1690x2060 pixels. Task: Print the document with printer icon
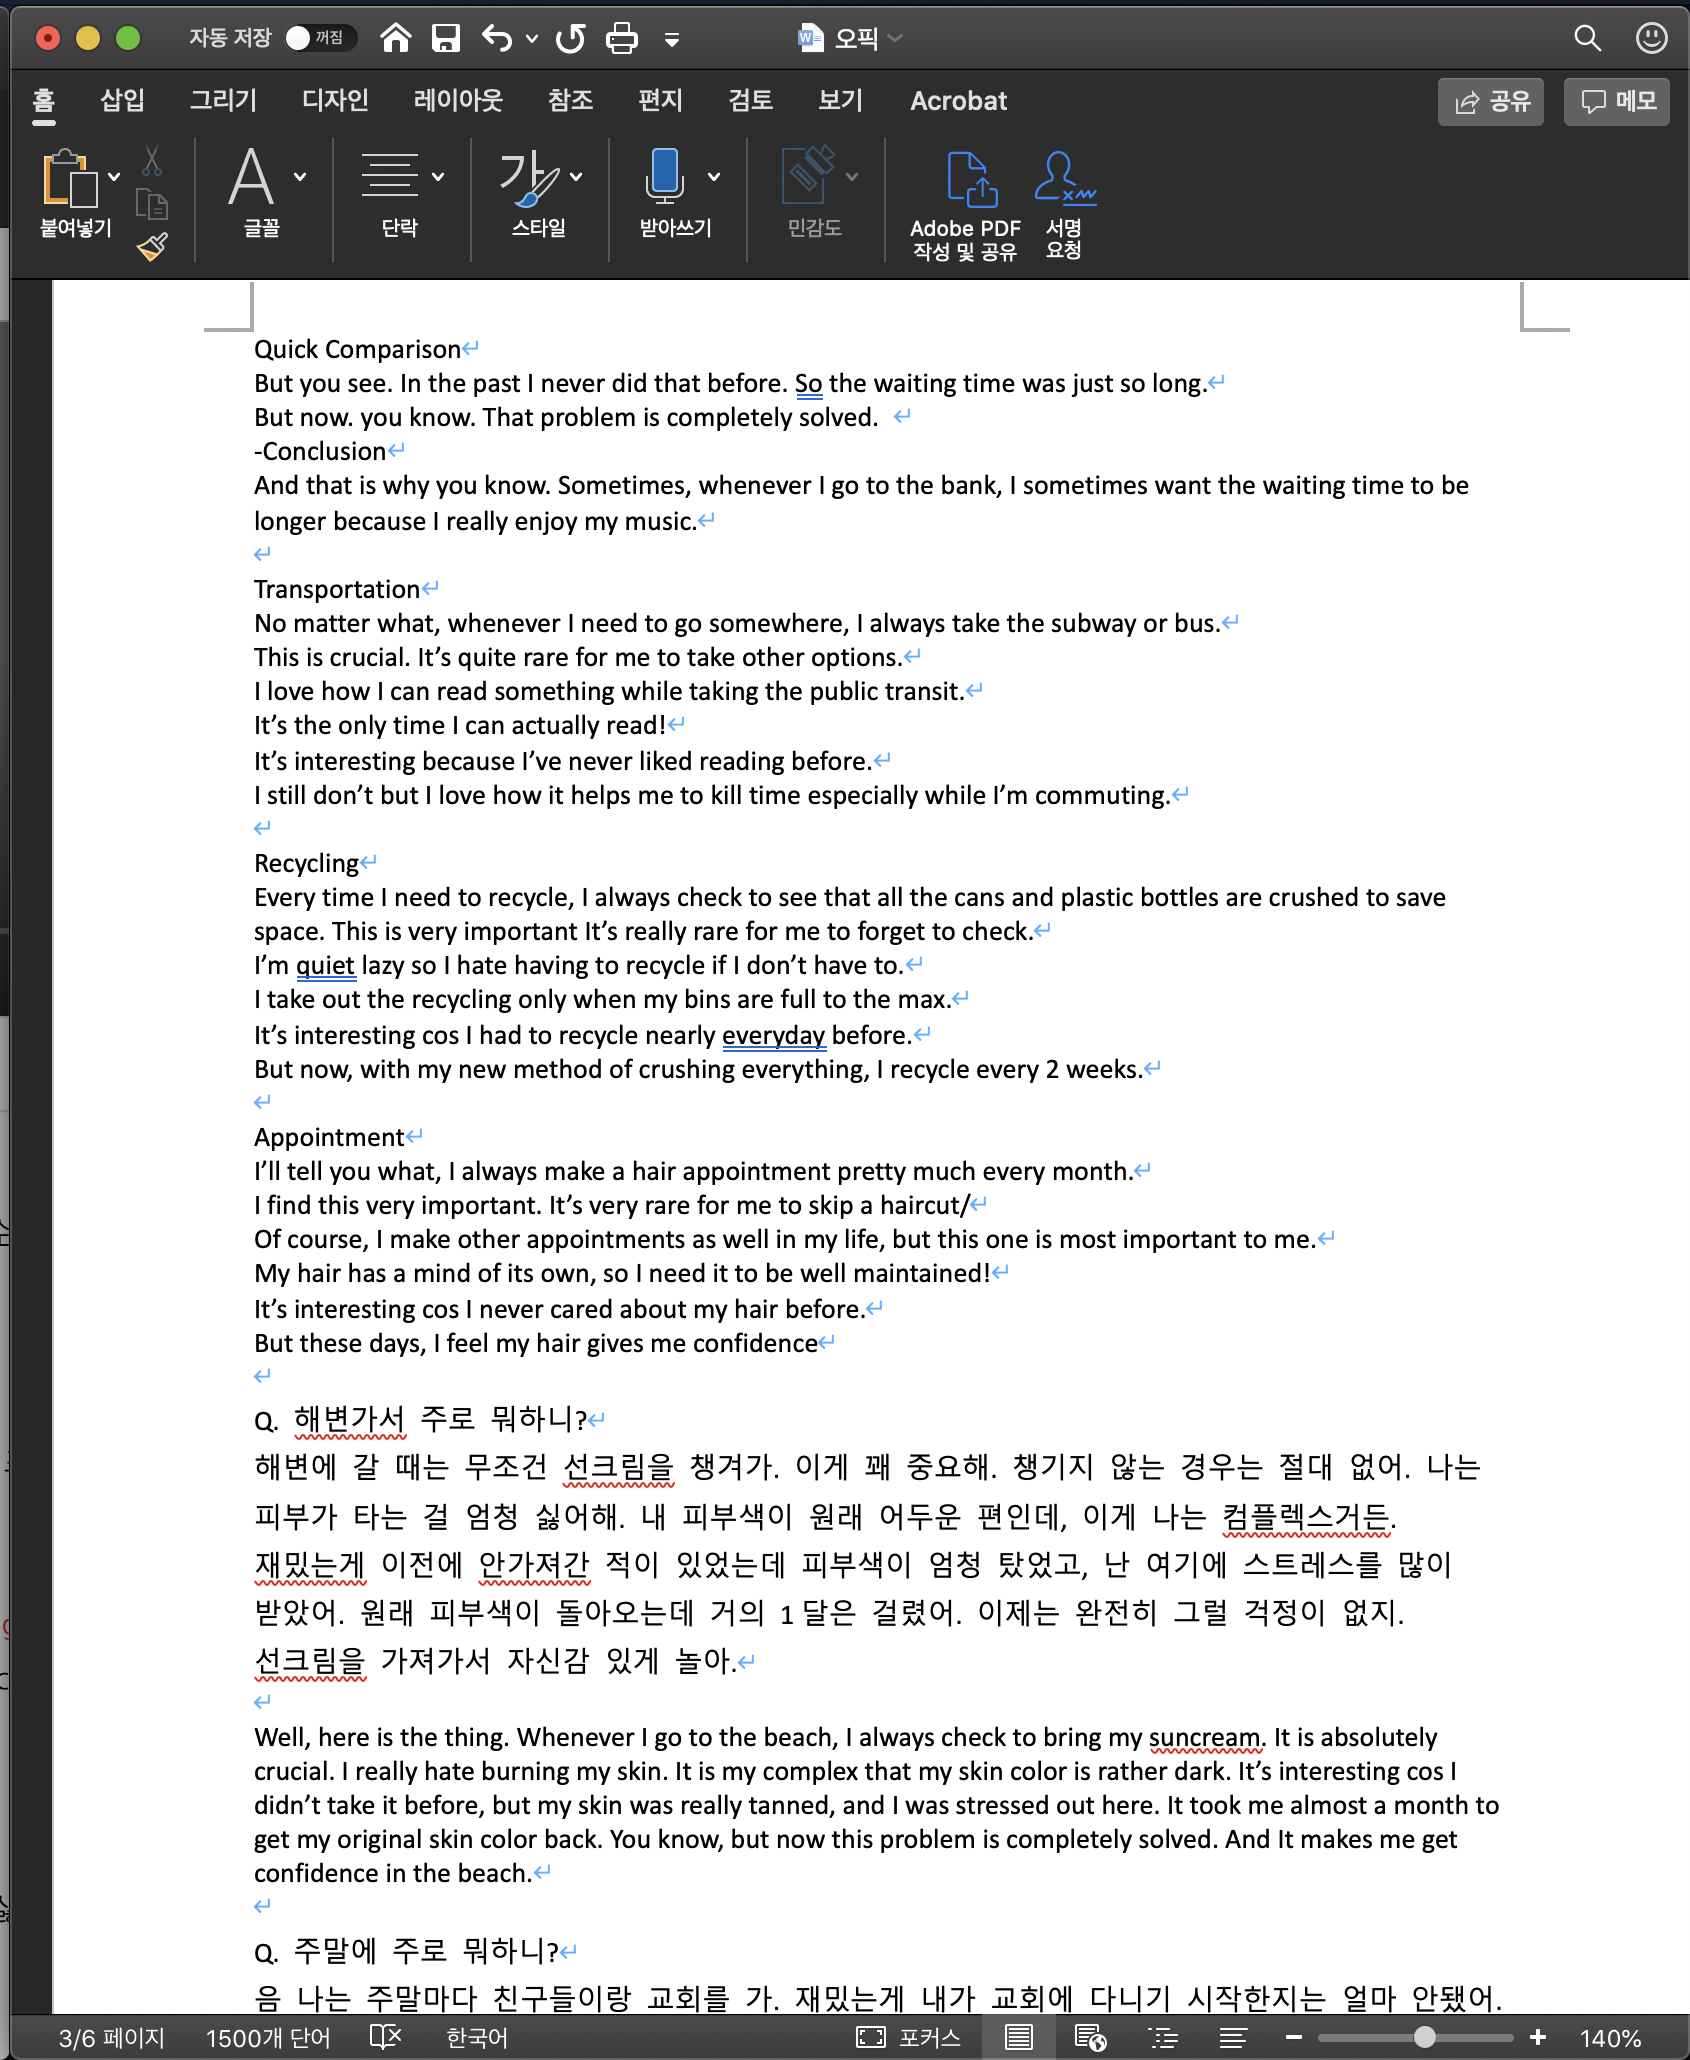tap(622, 38)
